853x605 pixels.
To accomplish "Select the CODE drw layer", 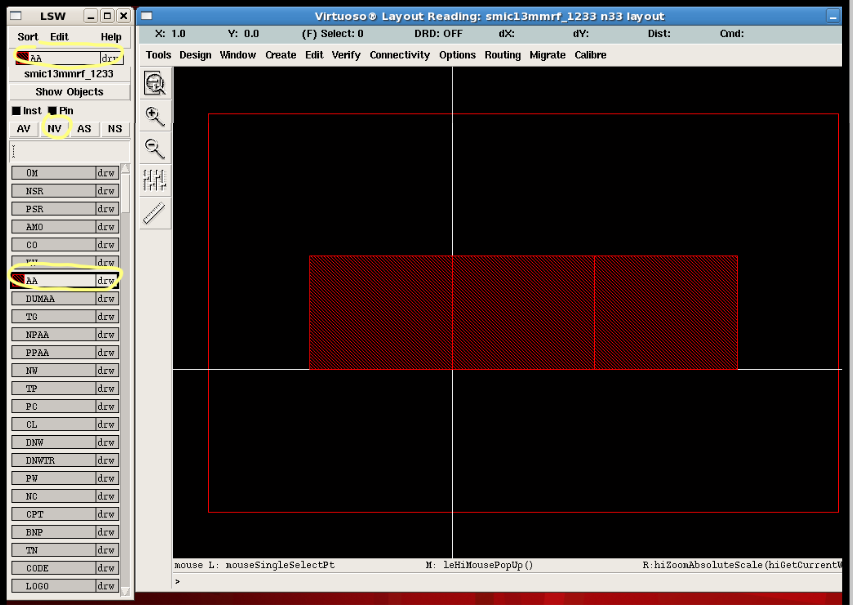I will click(x=65, y=568).
